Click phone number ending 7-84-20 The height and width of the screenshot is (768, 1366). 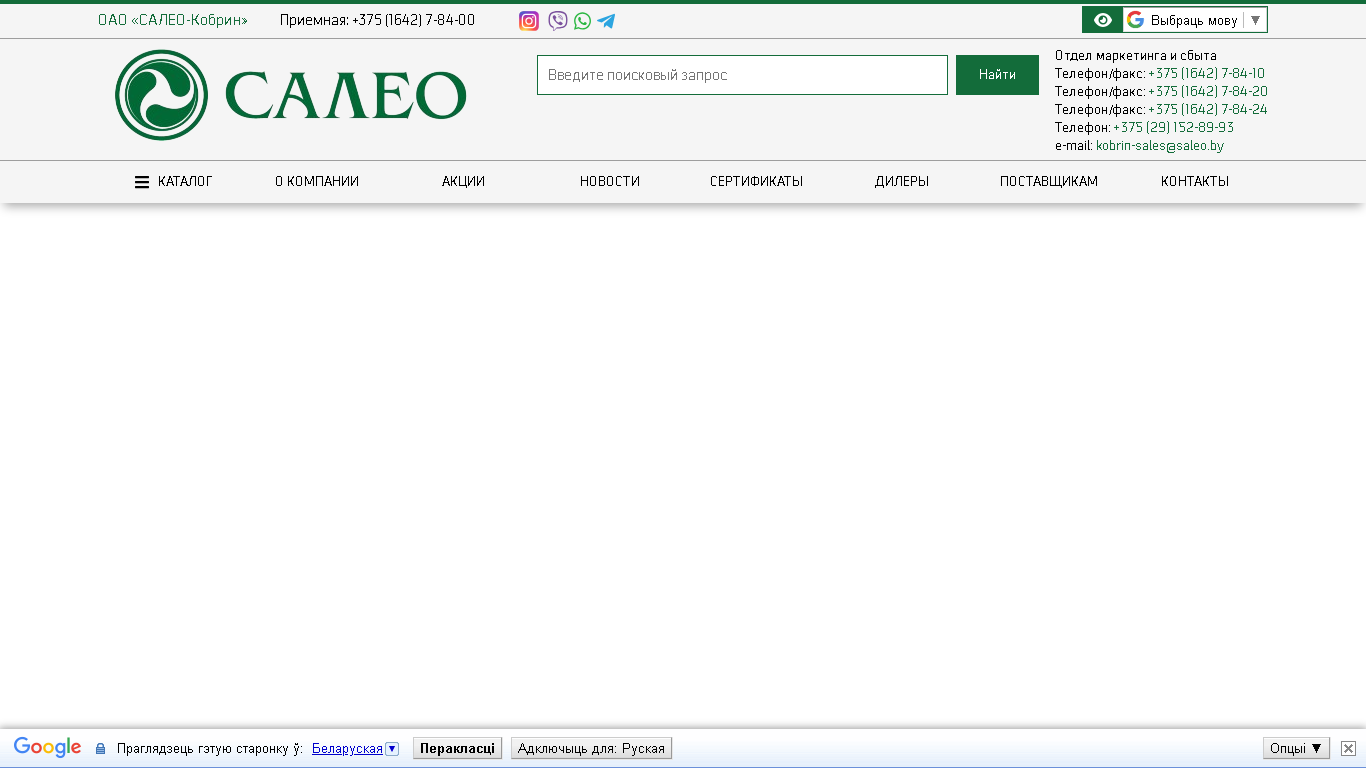pos(1208,91)
